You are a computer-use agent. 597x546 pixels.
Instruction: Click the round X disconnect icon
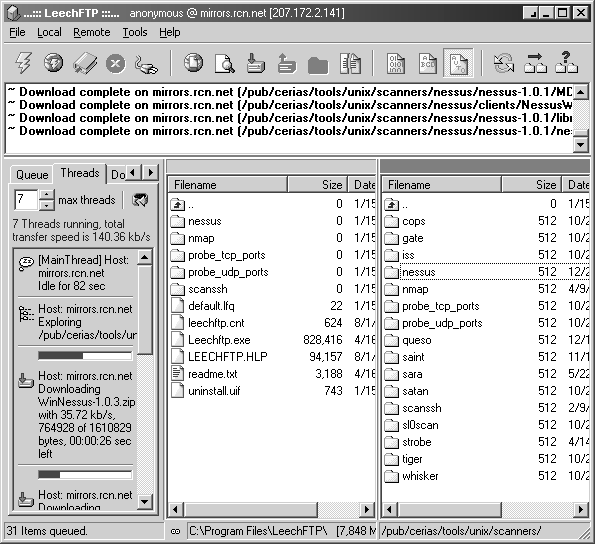pos(115,64)
